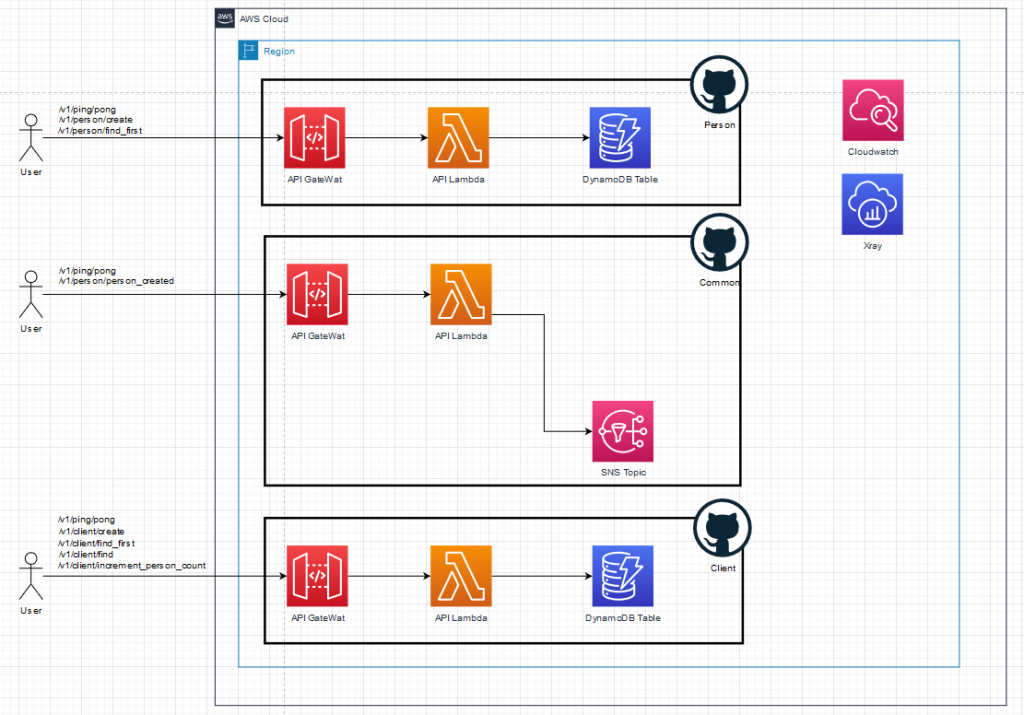The height and width of the screenshot is (715, 1024).
Task: Select DynamoDB Table icon in Client group
Action: click(622, 575)
